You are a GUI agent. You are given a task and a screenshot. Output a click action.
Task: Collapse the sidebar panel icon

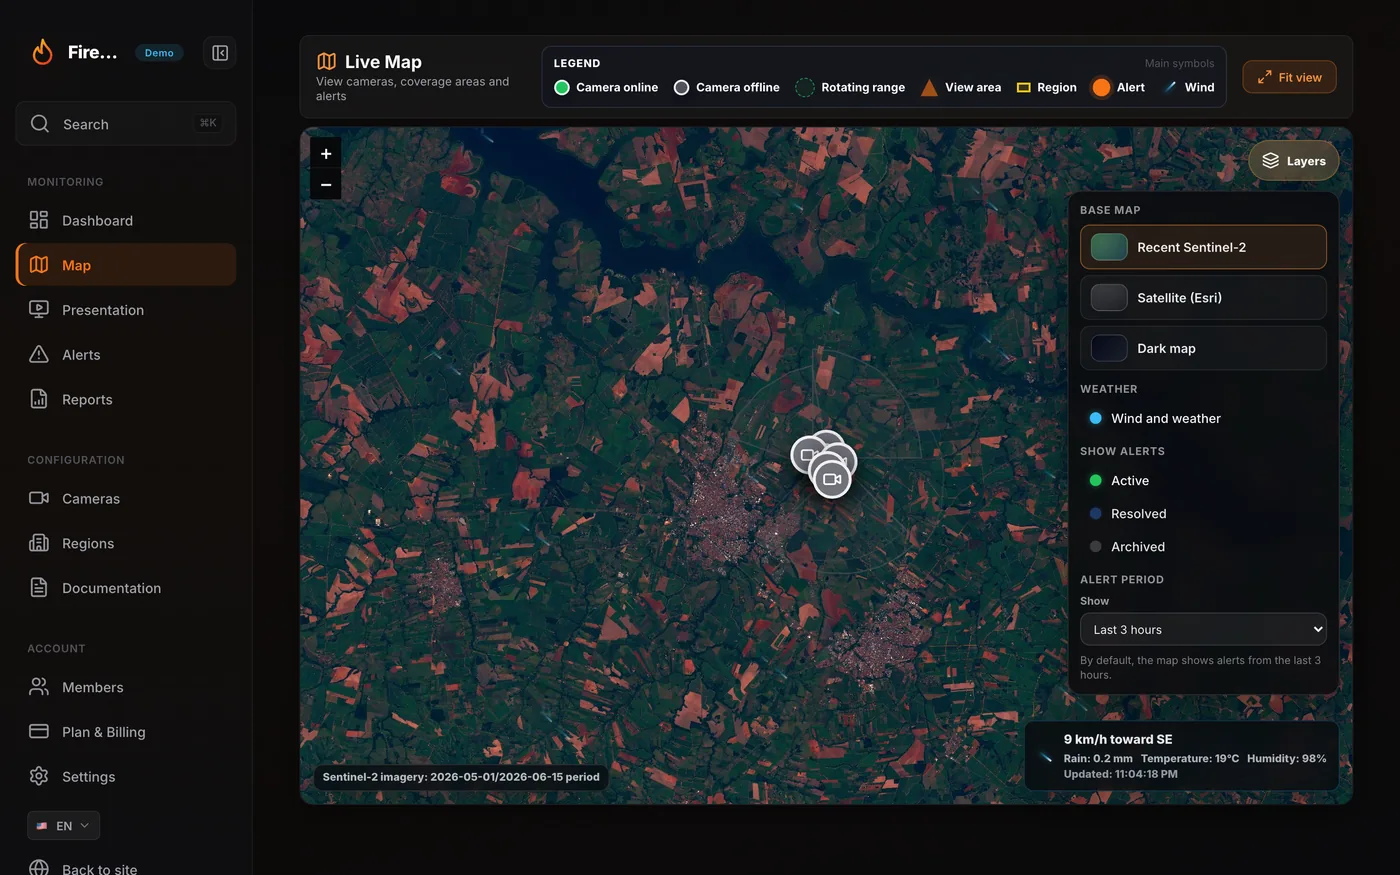point(220,53)
